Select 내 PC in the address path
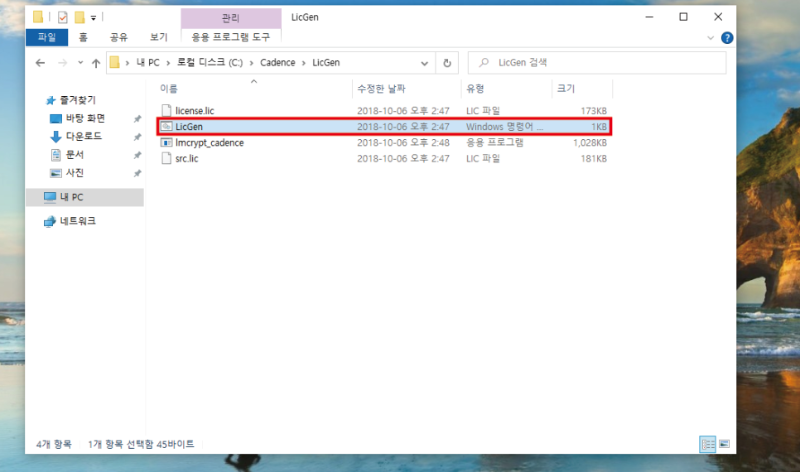This screenshot has height=472, width=800. pyautogui.click(x=148, y=63)
